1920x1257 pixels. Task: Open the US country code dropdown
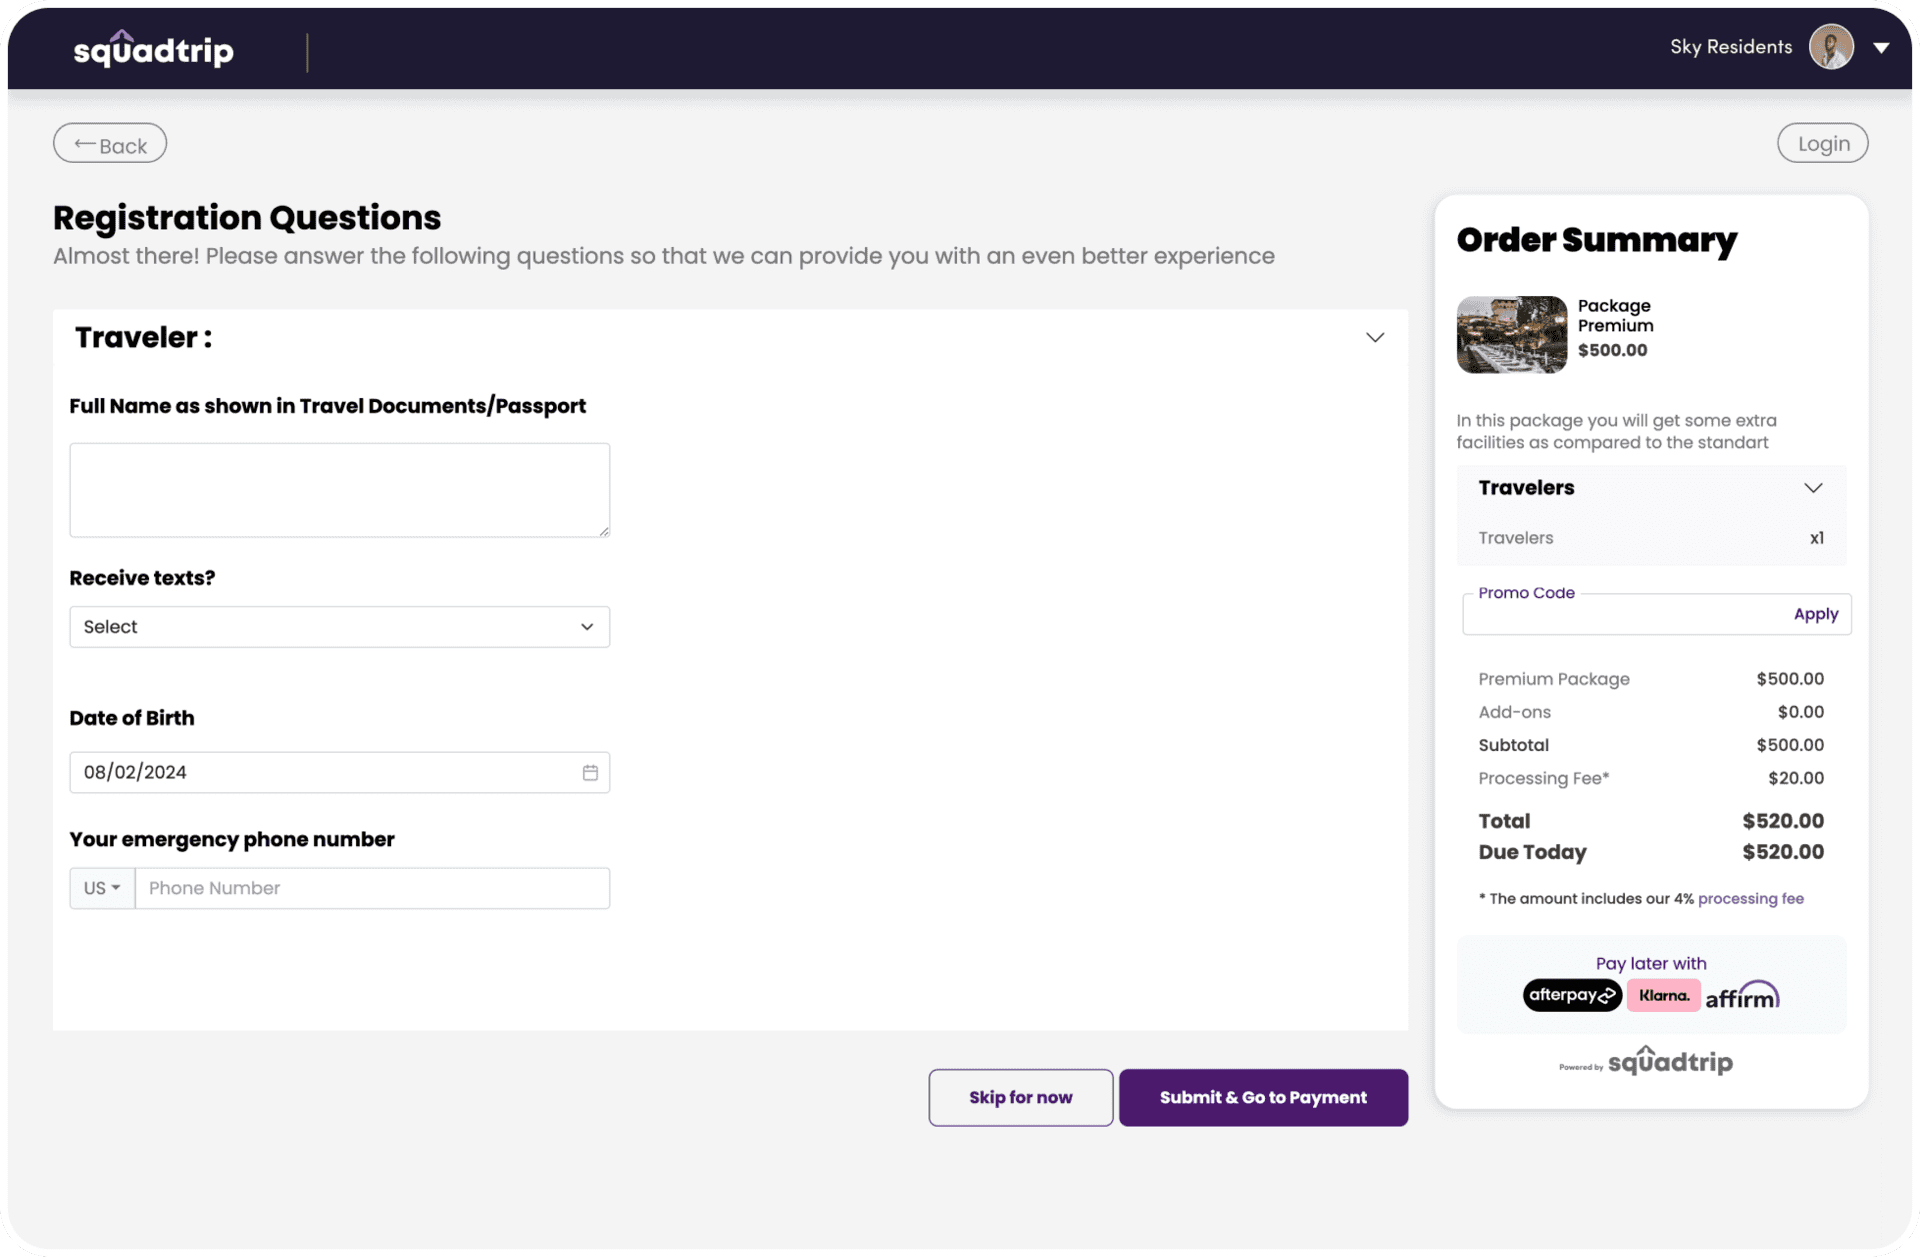101,888
